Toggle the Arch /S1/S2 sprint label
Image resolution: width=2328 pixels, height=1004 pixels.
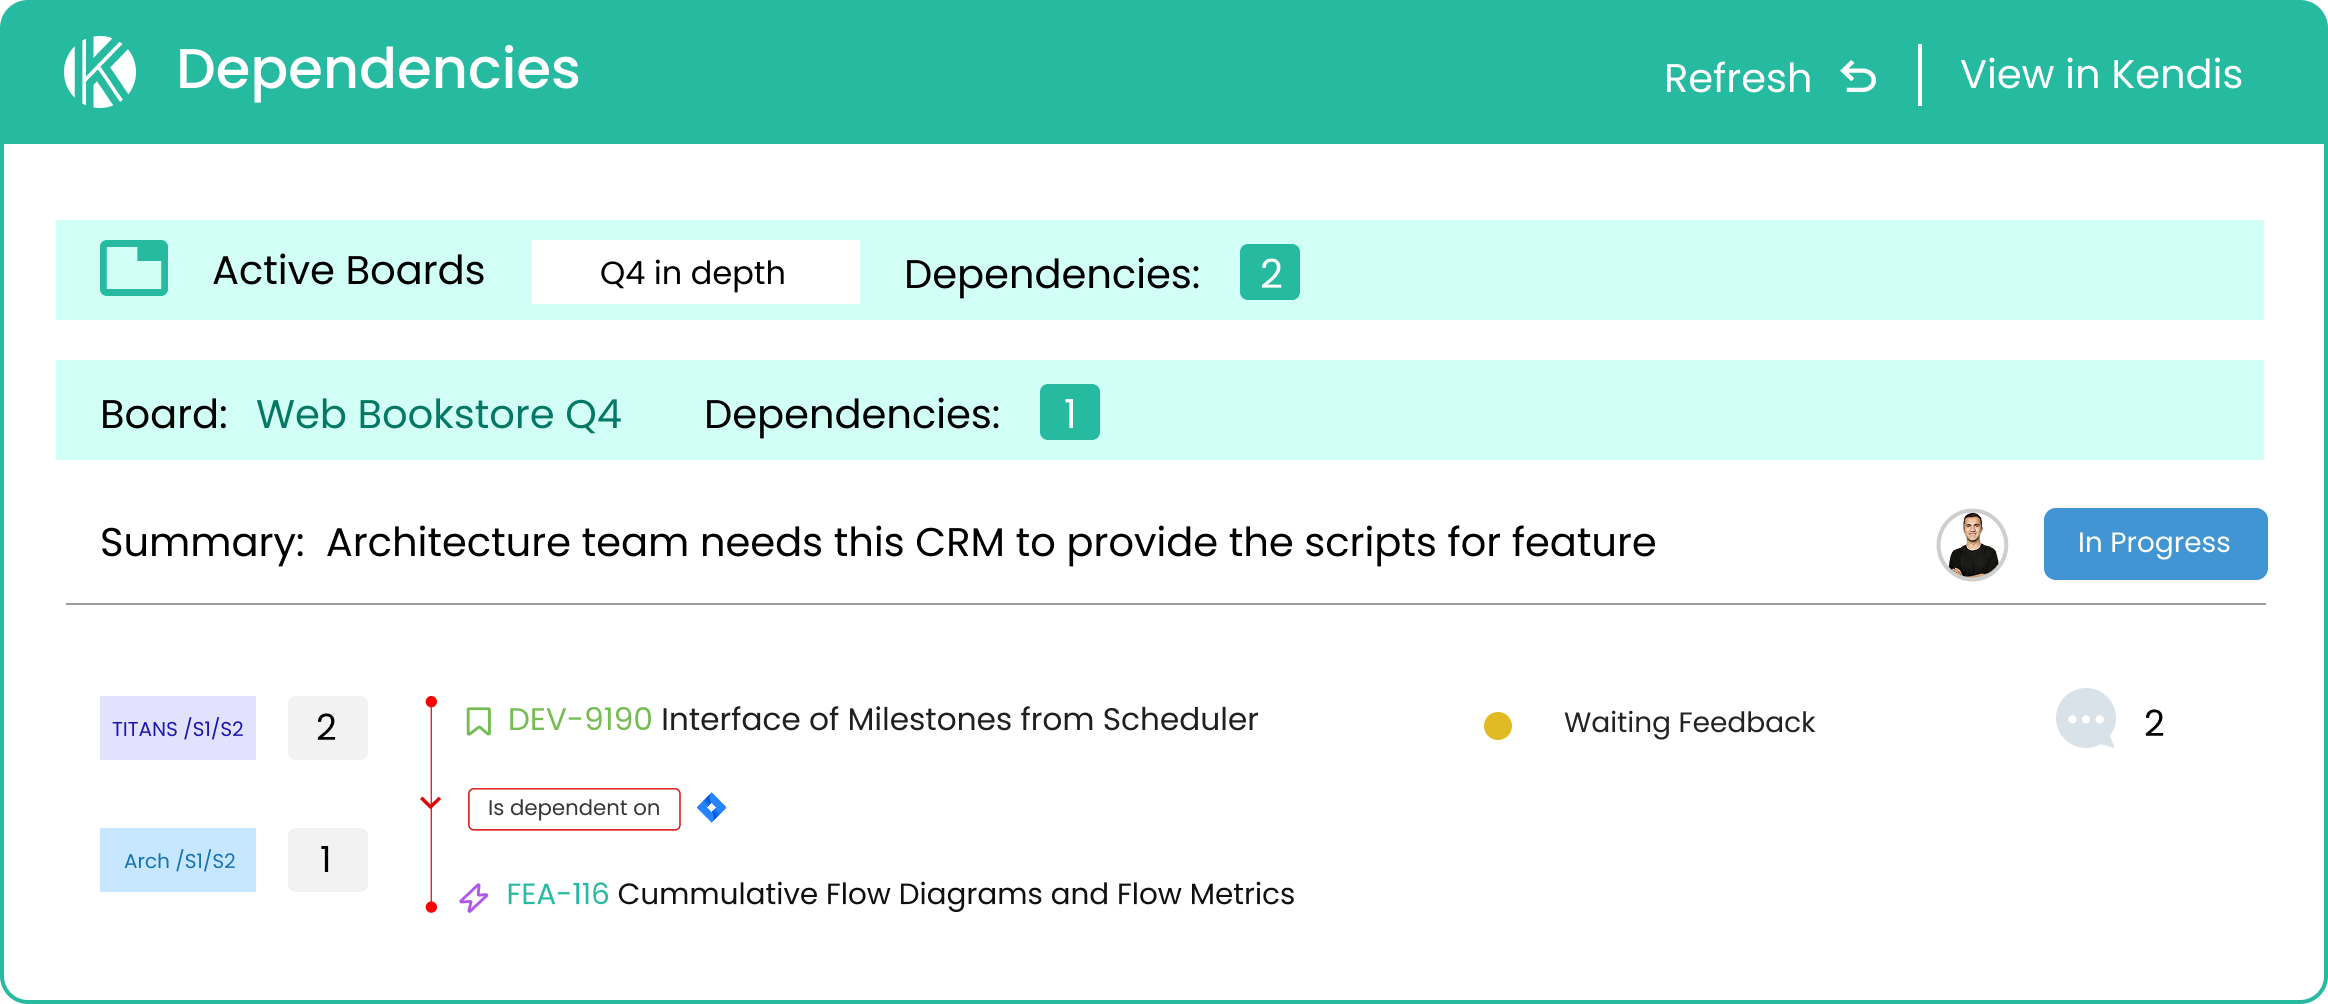click(177, 859)
